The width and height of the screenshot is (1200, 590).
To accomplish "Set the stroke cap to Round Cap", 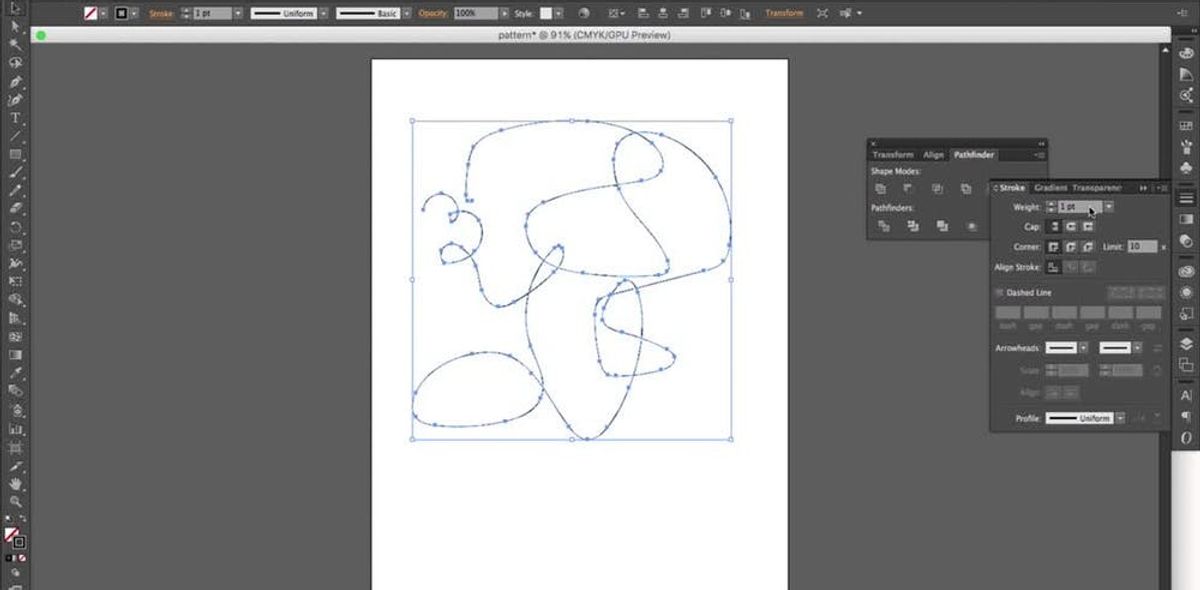I will 1069,227.
